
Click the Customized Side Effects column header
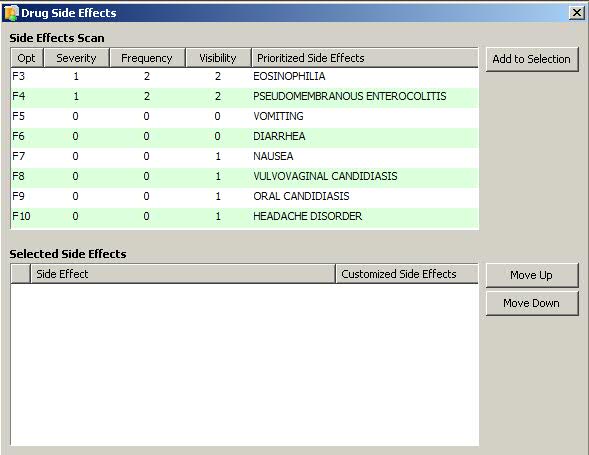point(407,274)
